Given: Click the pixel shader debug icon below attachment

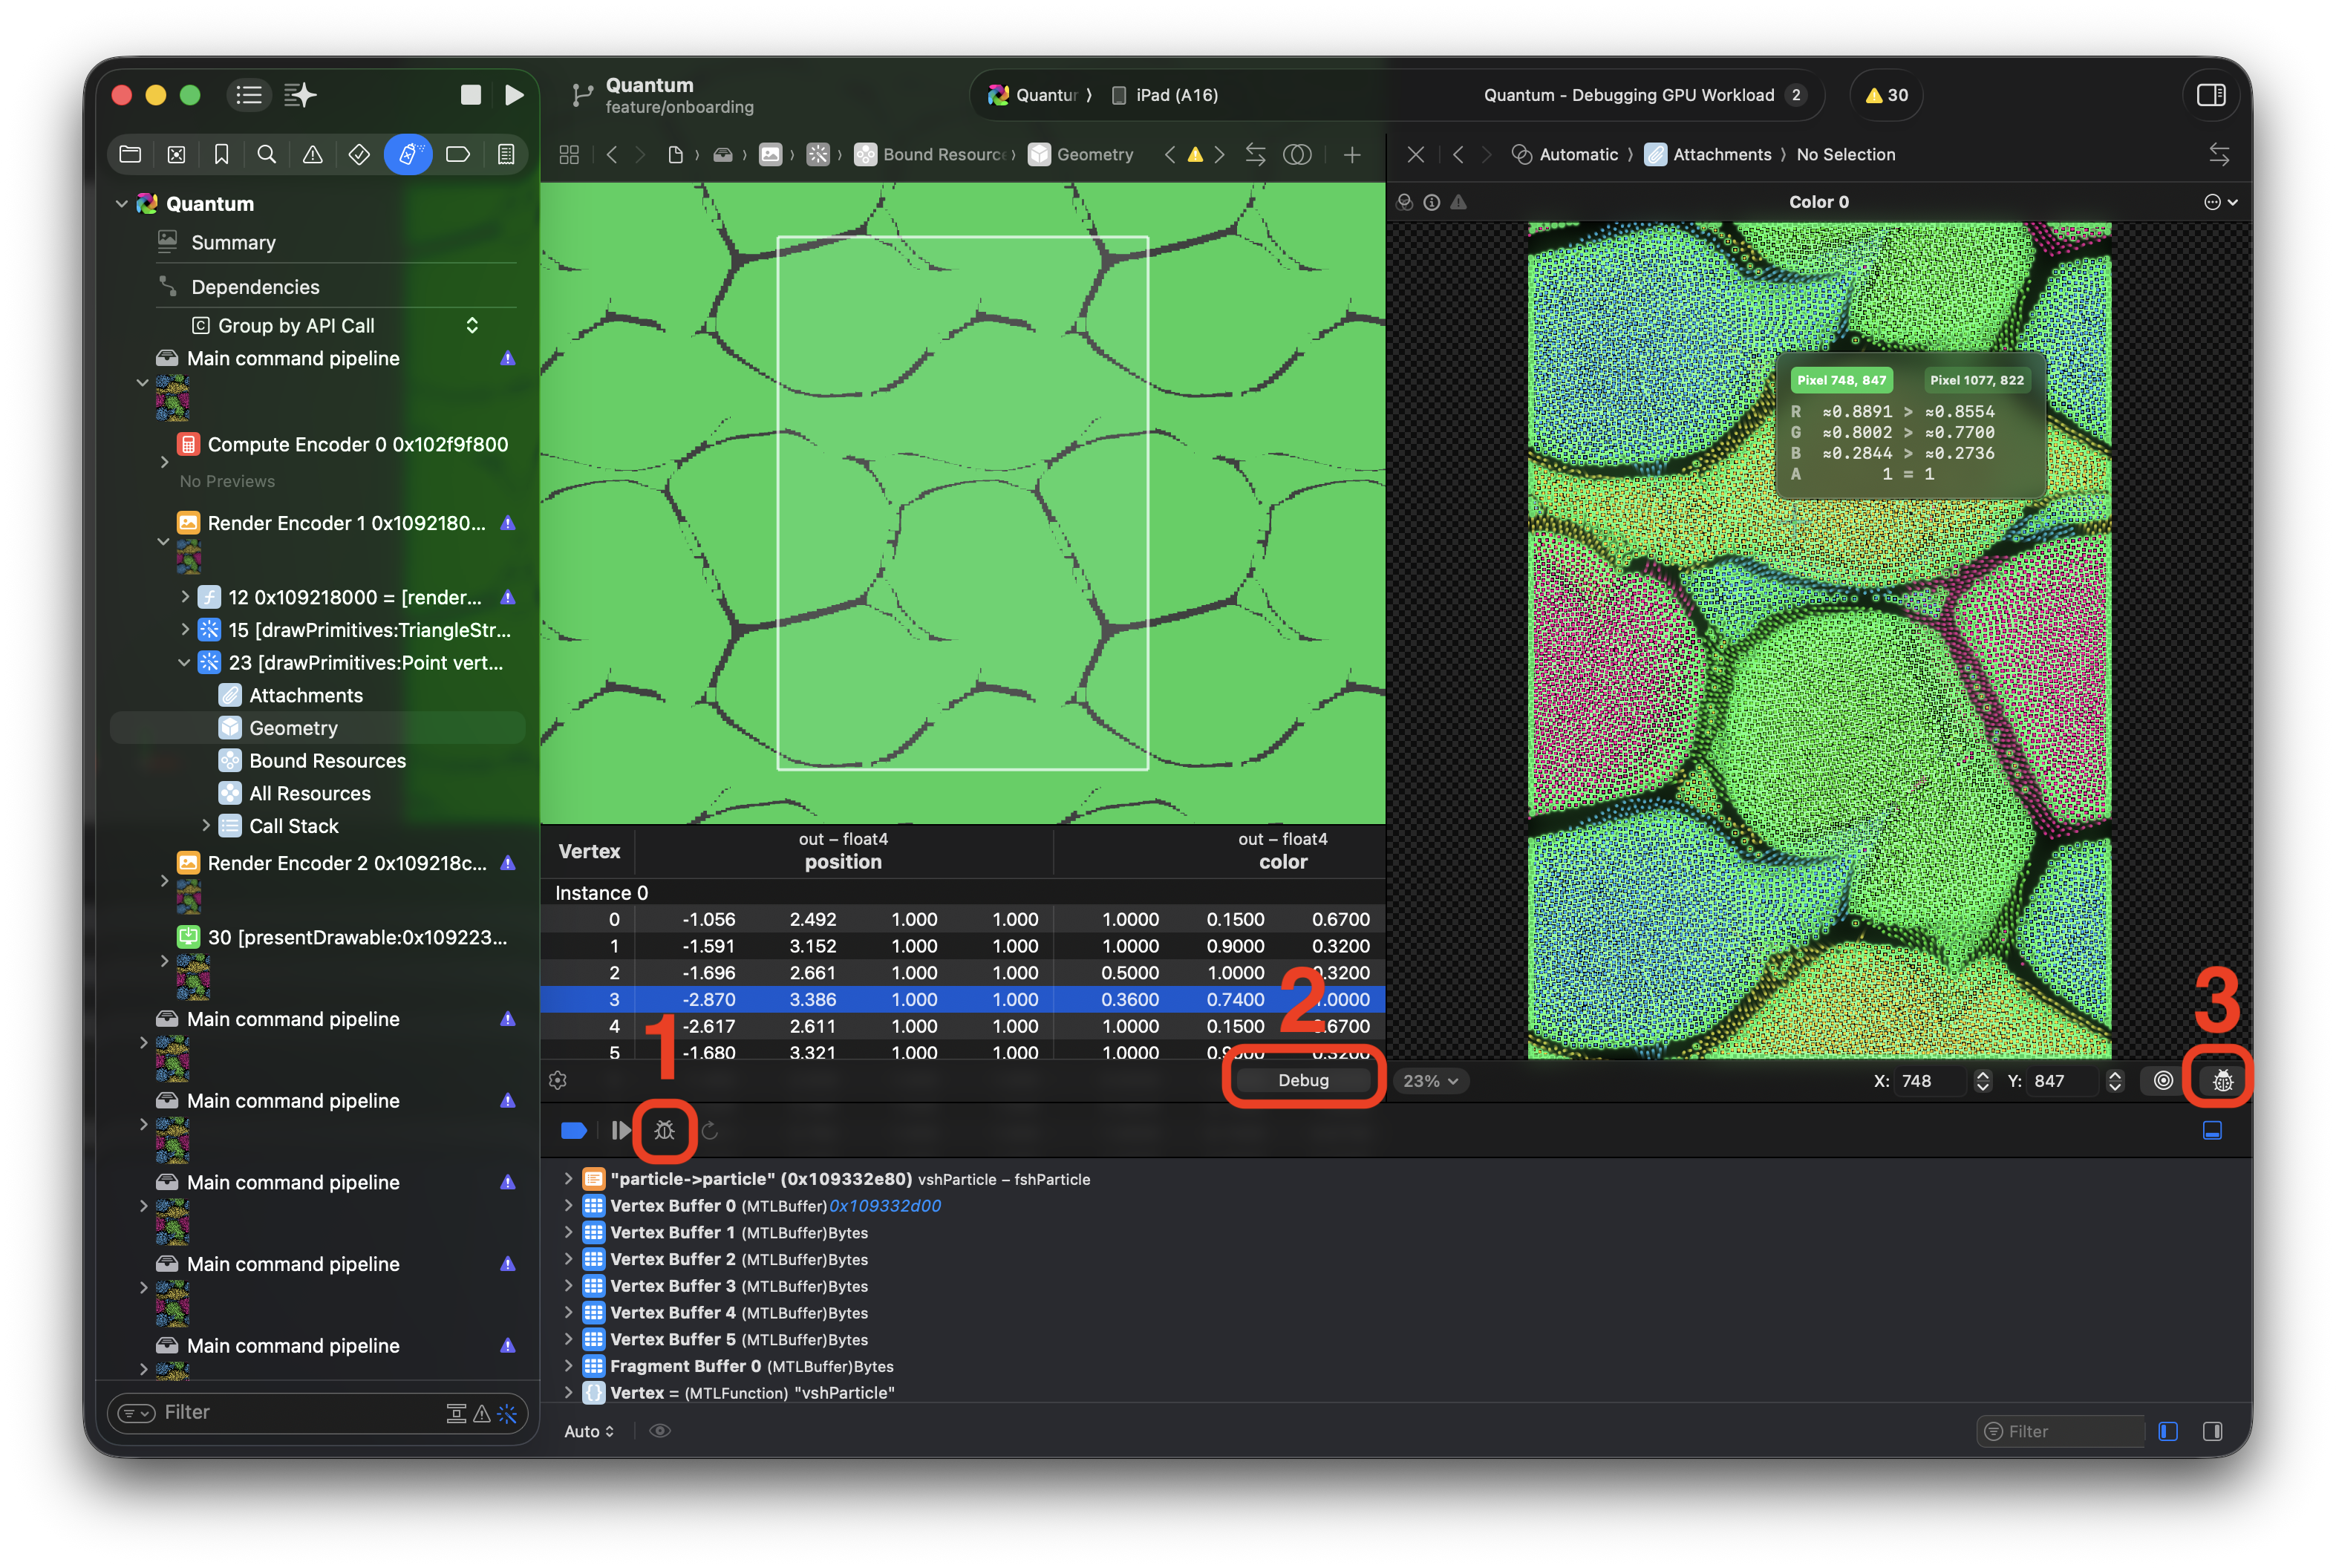Looking at the screenshot, I should click(2222, 1080).
